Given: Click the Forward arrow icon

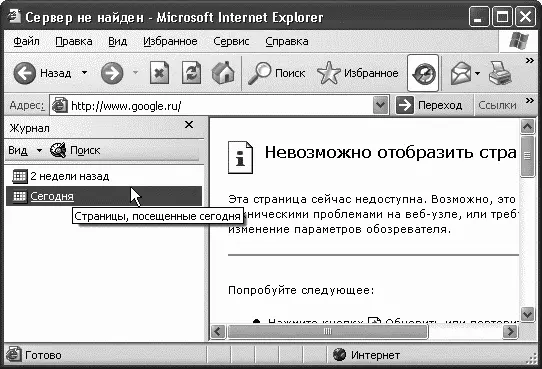Looking at the screenshot, I should [x=112, y=73].
